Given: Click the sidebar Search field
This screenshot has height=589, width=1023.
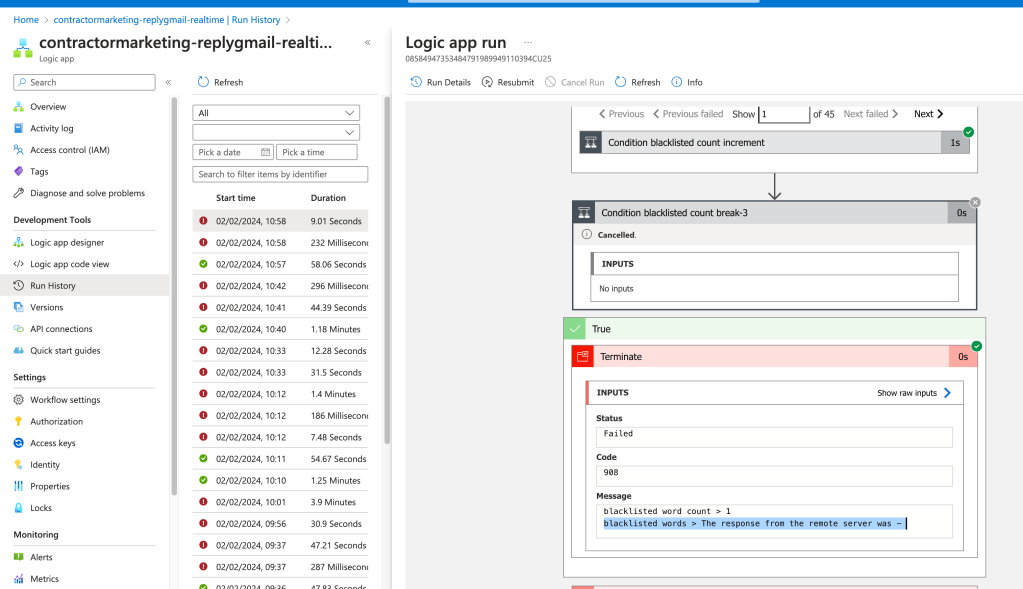Looking at the screenshot, I should (x=84, y=82).
